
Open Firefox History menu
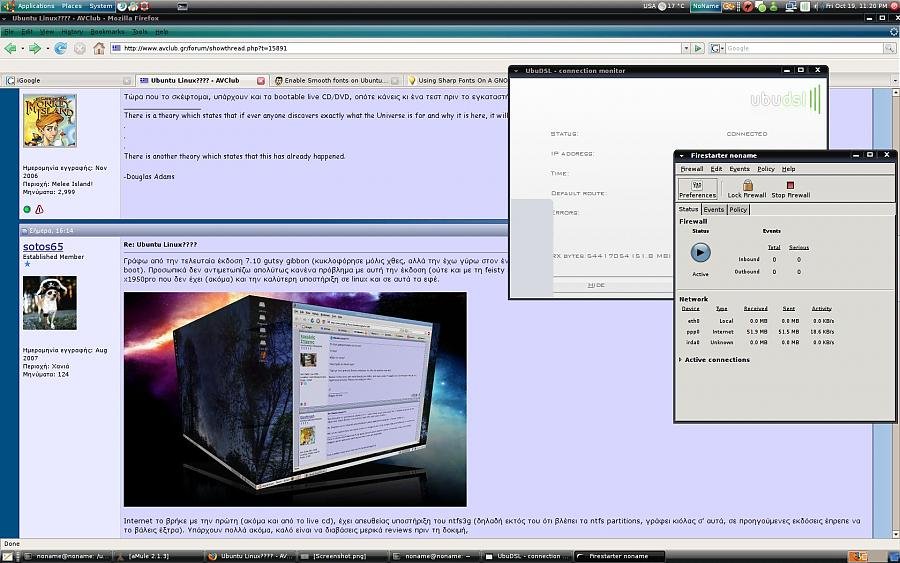tap(72, 32)
